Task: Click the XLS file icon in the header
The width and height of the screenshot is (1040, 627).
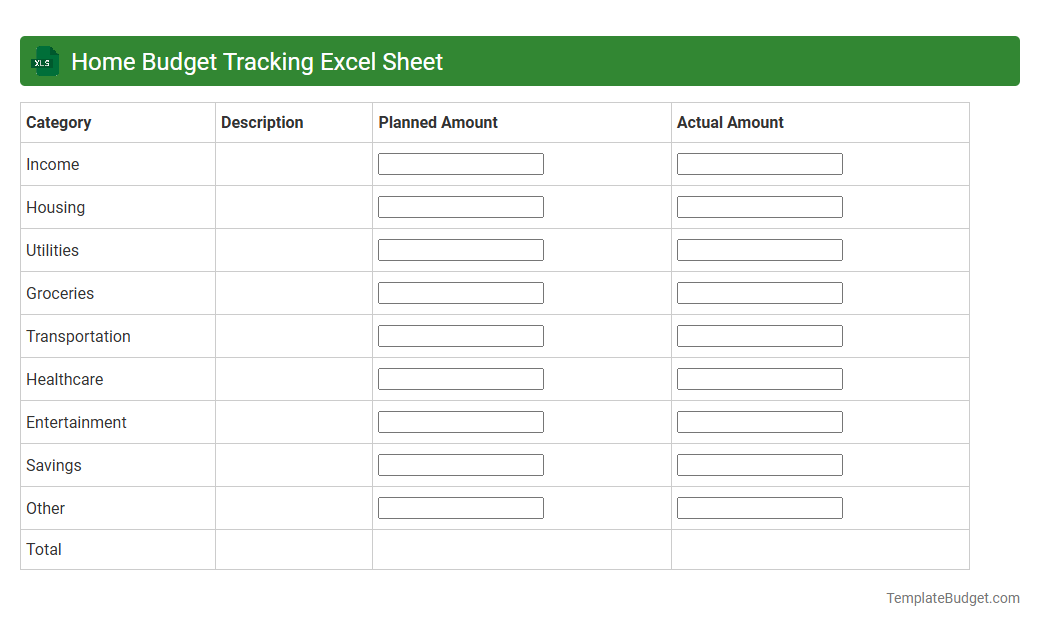Action: coord(44,61)
